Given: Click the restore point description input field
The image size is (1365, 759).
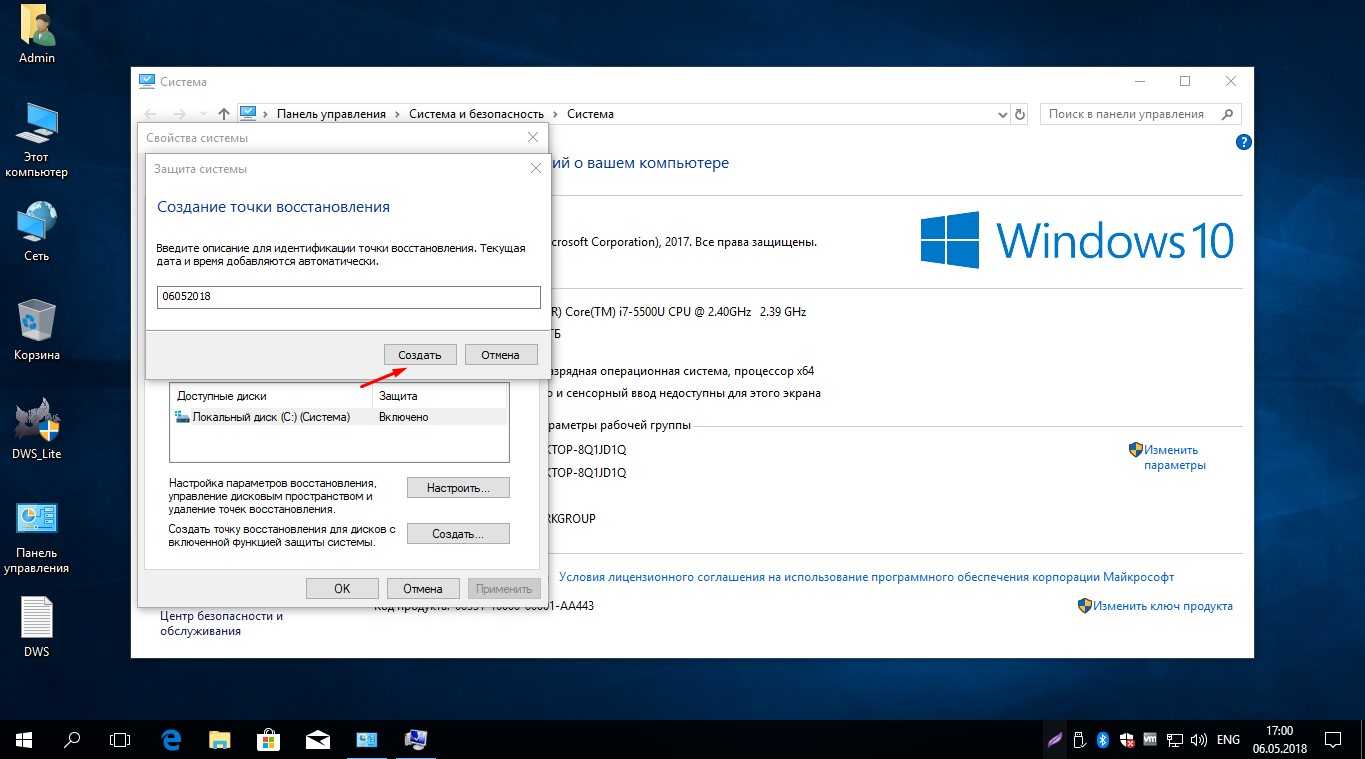Looking at the screenshot, I should tap(349, 297).
